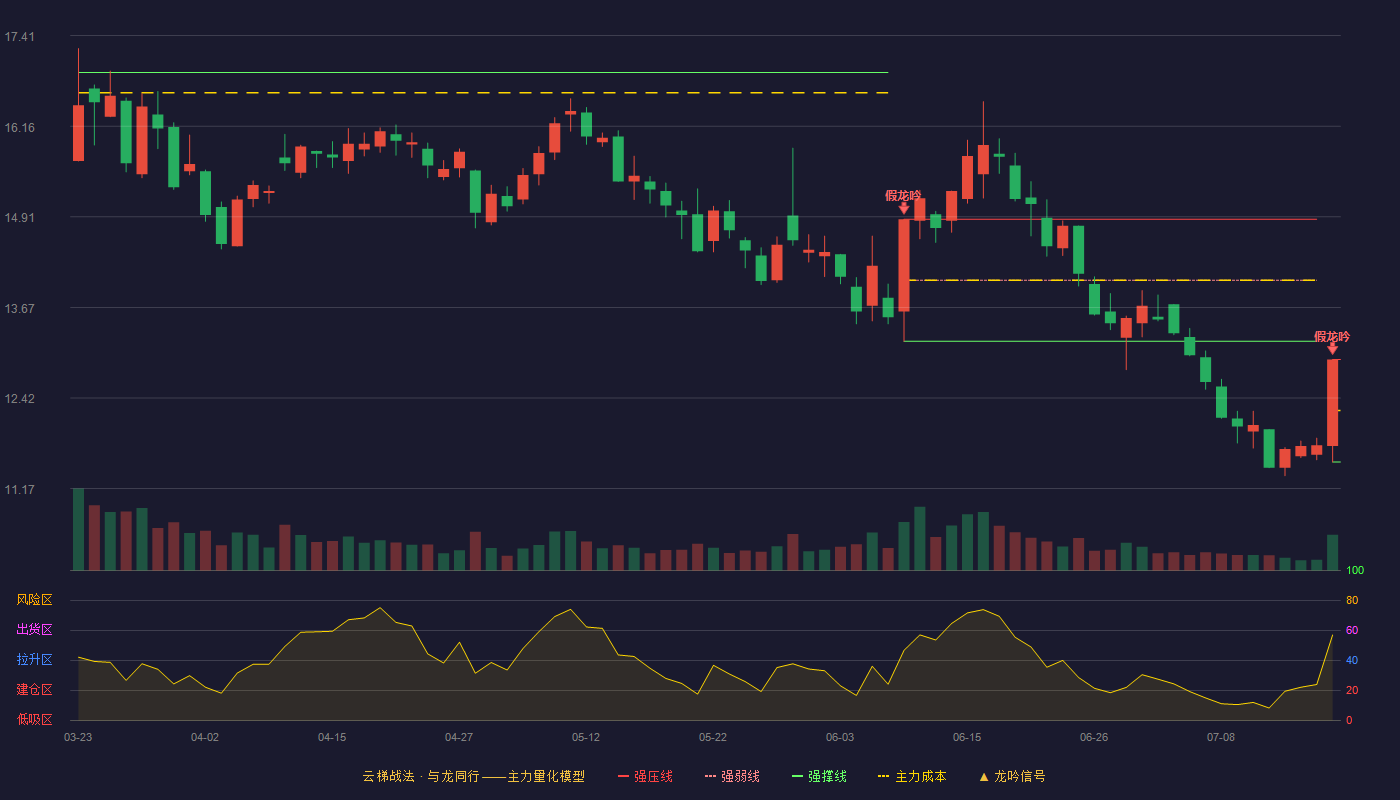Click the 拉升区 zone label

(x=34, y=660)
